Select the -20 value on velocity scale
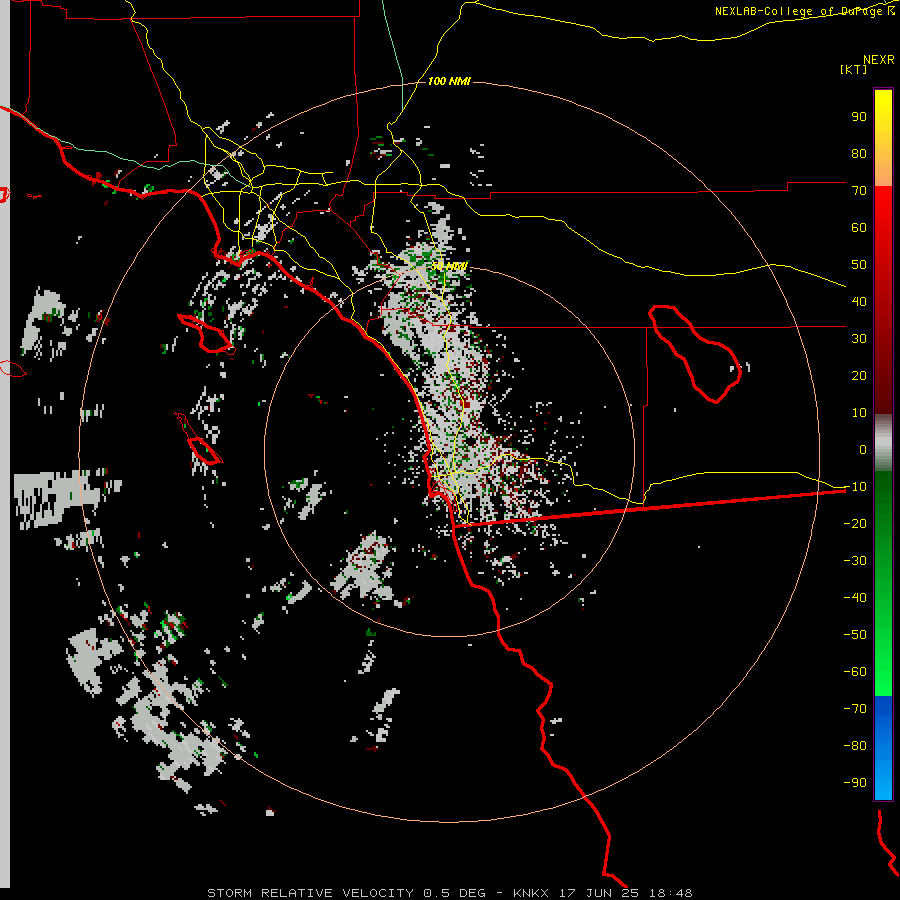Screen dimensions: 900x900 coord(855,523)
